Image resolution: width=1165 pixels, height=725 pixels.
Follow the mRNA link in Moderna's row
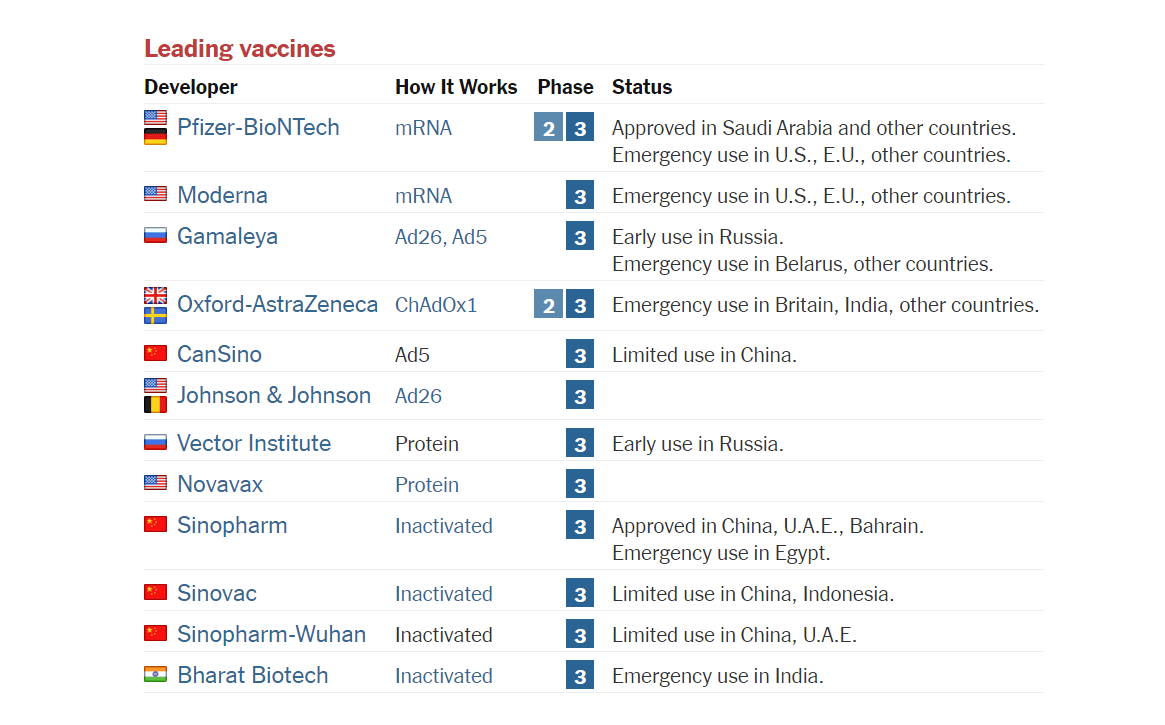click(423, 196)
